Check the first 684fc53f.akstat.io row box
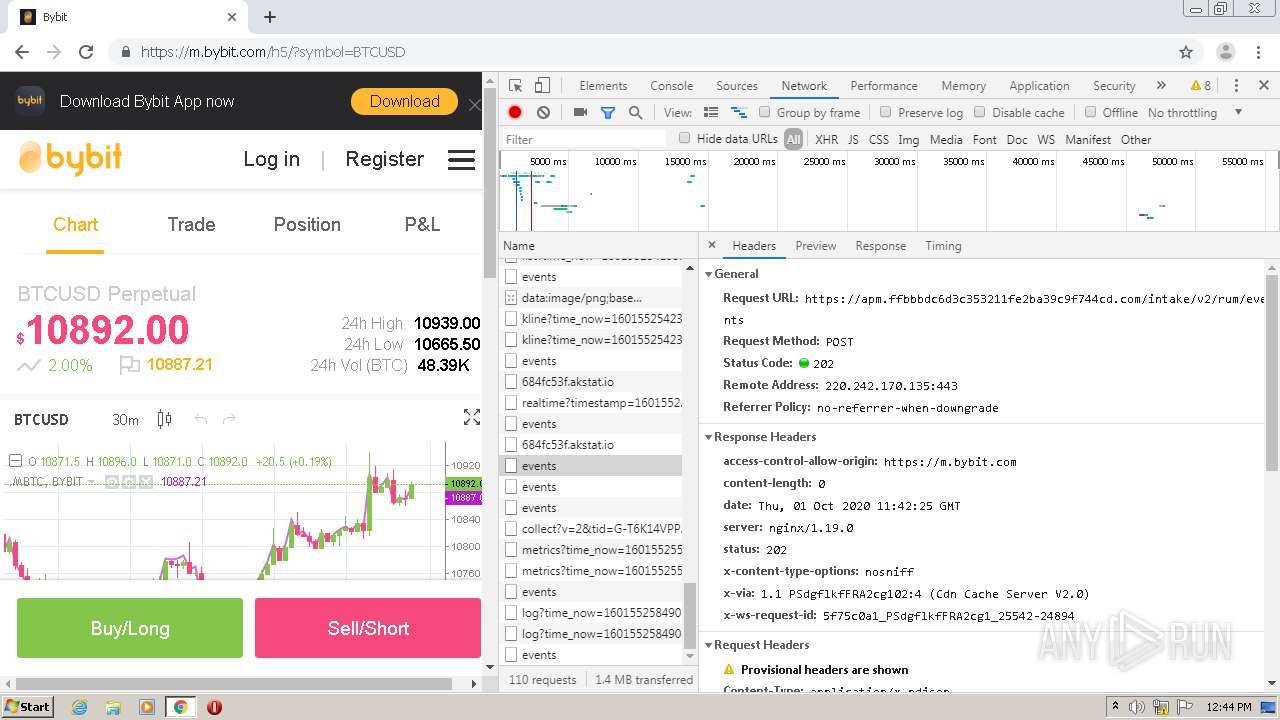This screenshot has height=720, width=1280. pos(511,382)
